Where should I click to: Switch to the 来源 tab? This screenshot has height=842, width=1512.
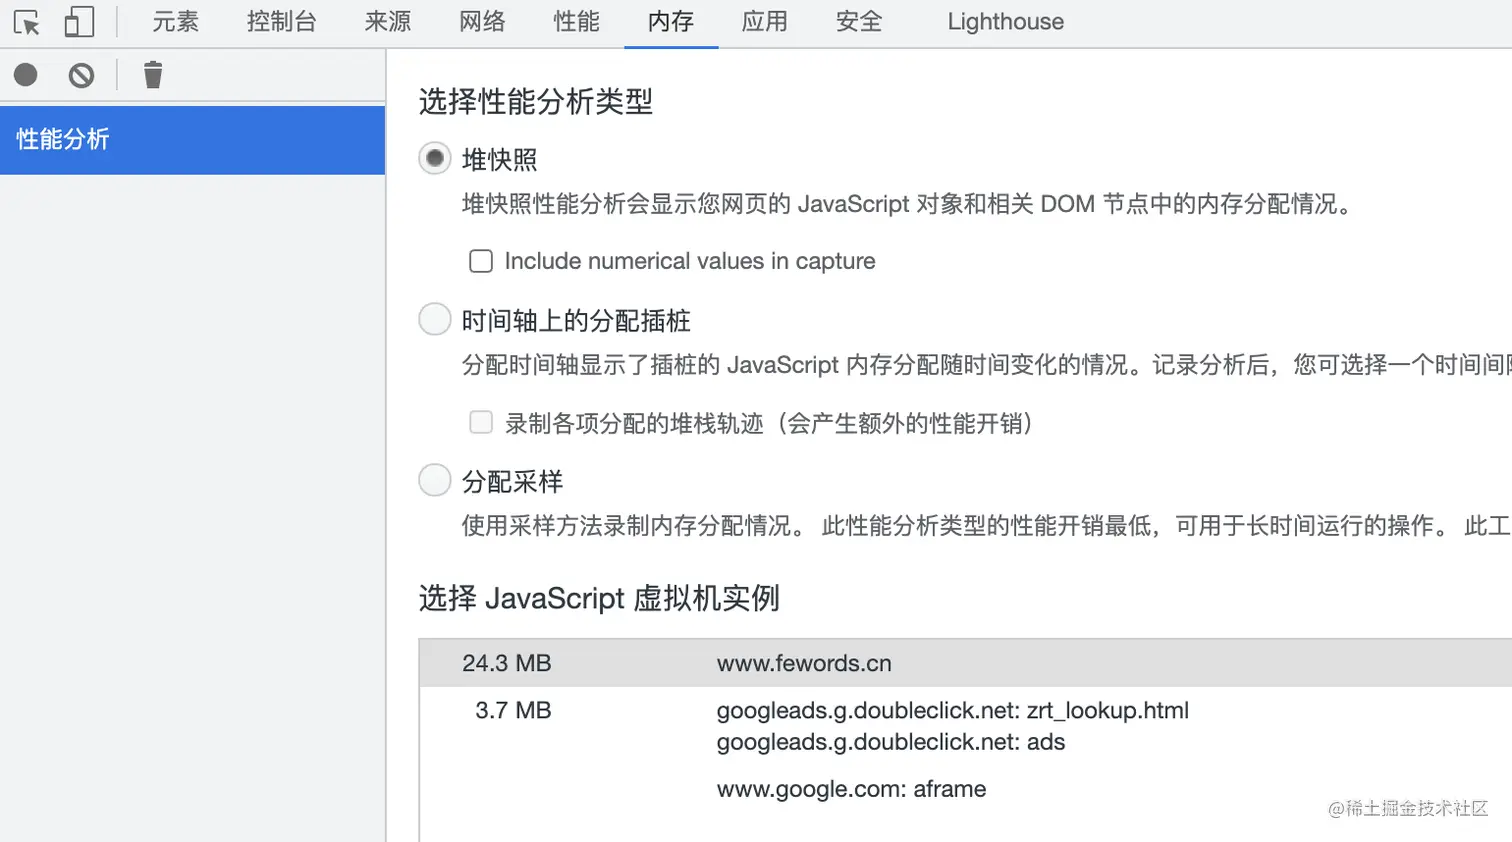click(x=386, y=21)
